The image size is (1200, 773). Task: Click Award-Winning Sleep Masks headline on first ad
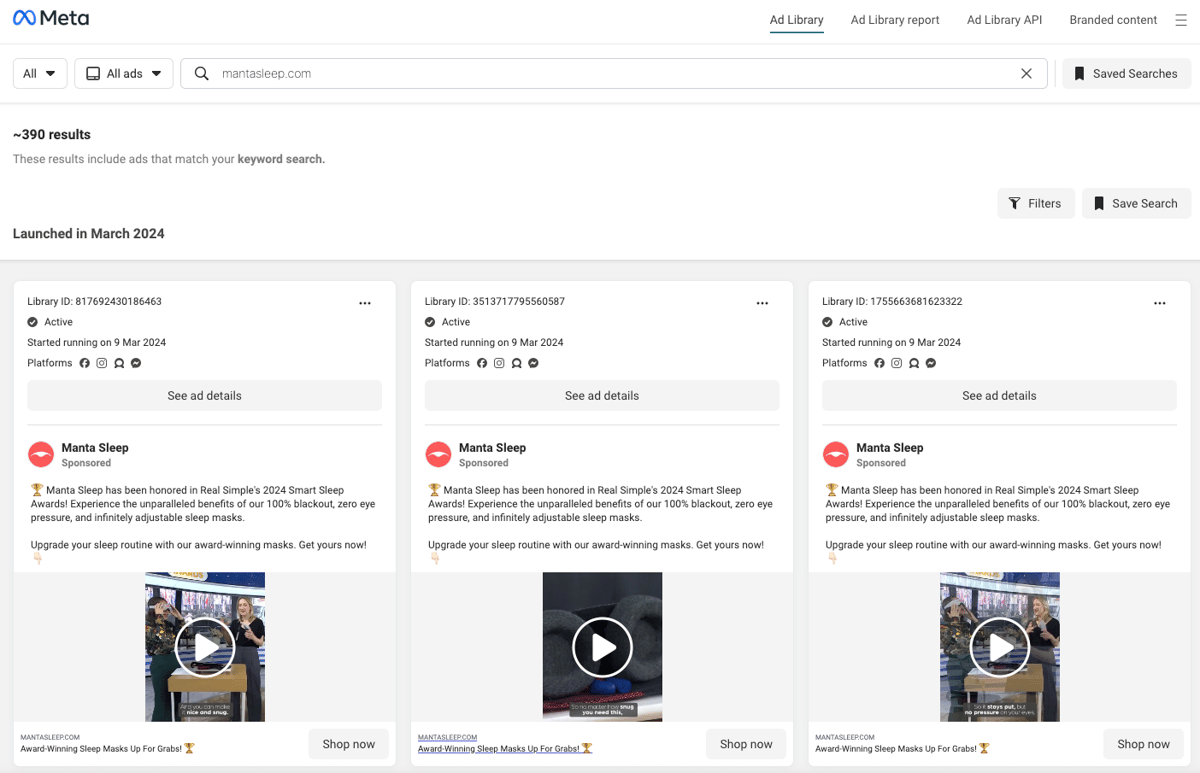pyautogui.click(x=108, y=748)
